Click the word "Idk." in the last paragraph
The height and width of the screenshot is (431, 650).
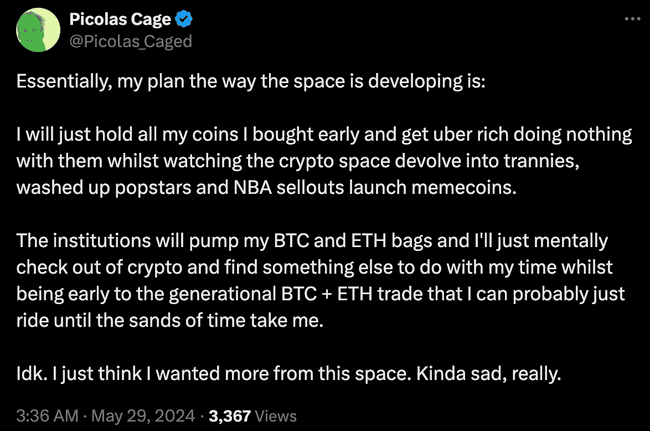(30, 375)
